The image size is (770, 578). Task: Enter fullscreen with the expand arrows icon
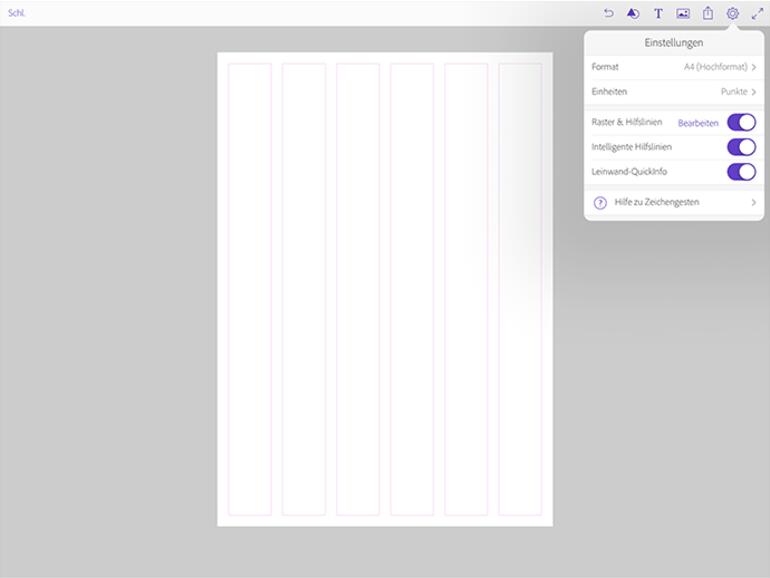point(758,14)
